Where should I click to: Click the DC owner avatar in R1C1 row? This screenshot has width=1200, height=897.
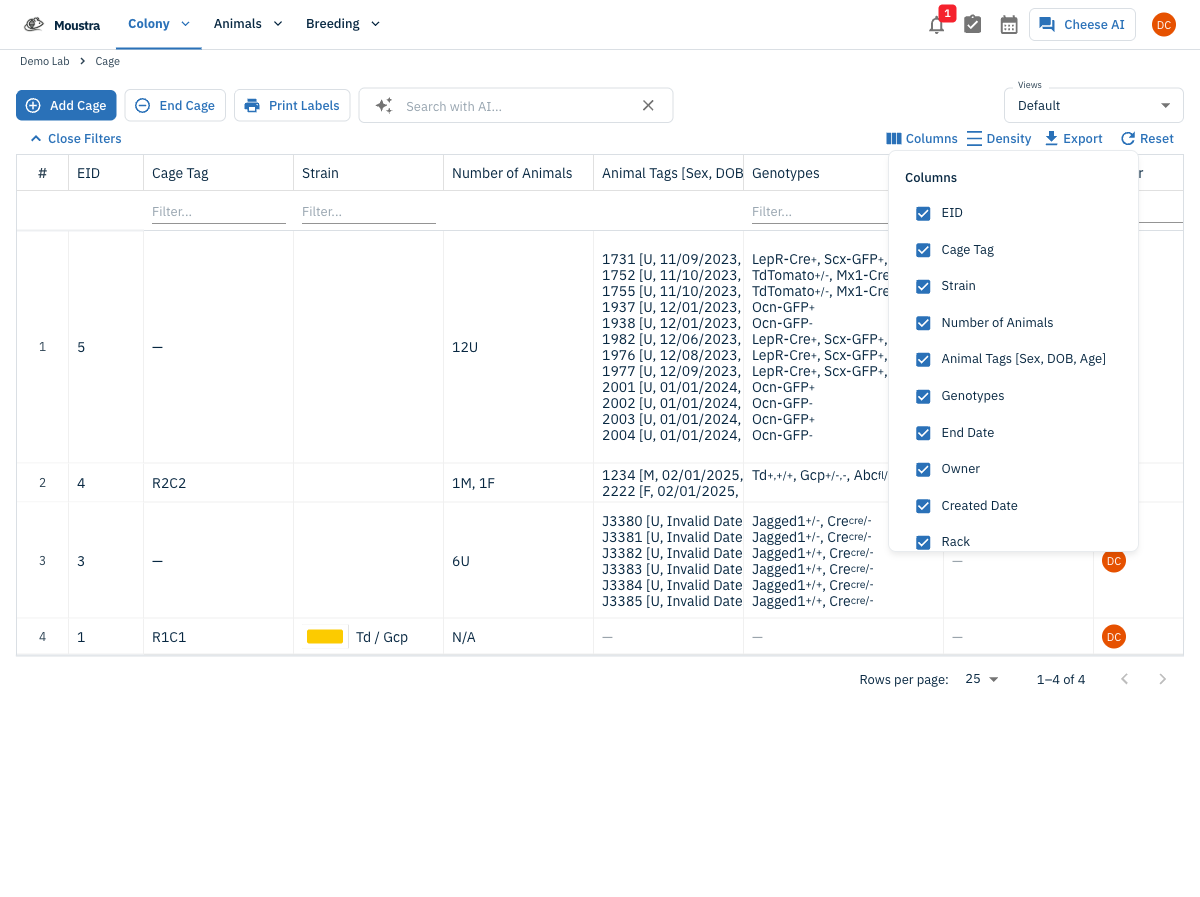(x=1114, y=636)
